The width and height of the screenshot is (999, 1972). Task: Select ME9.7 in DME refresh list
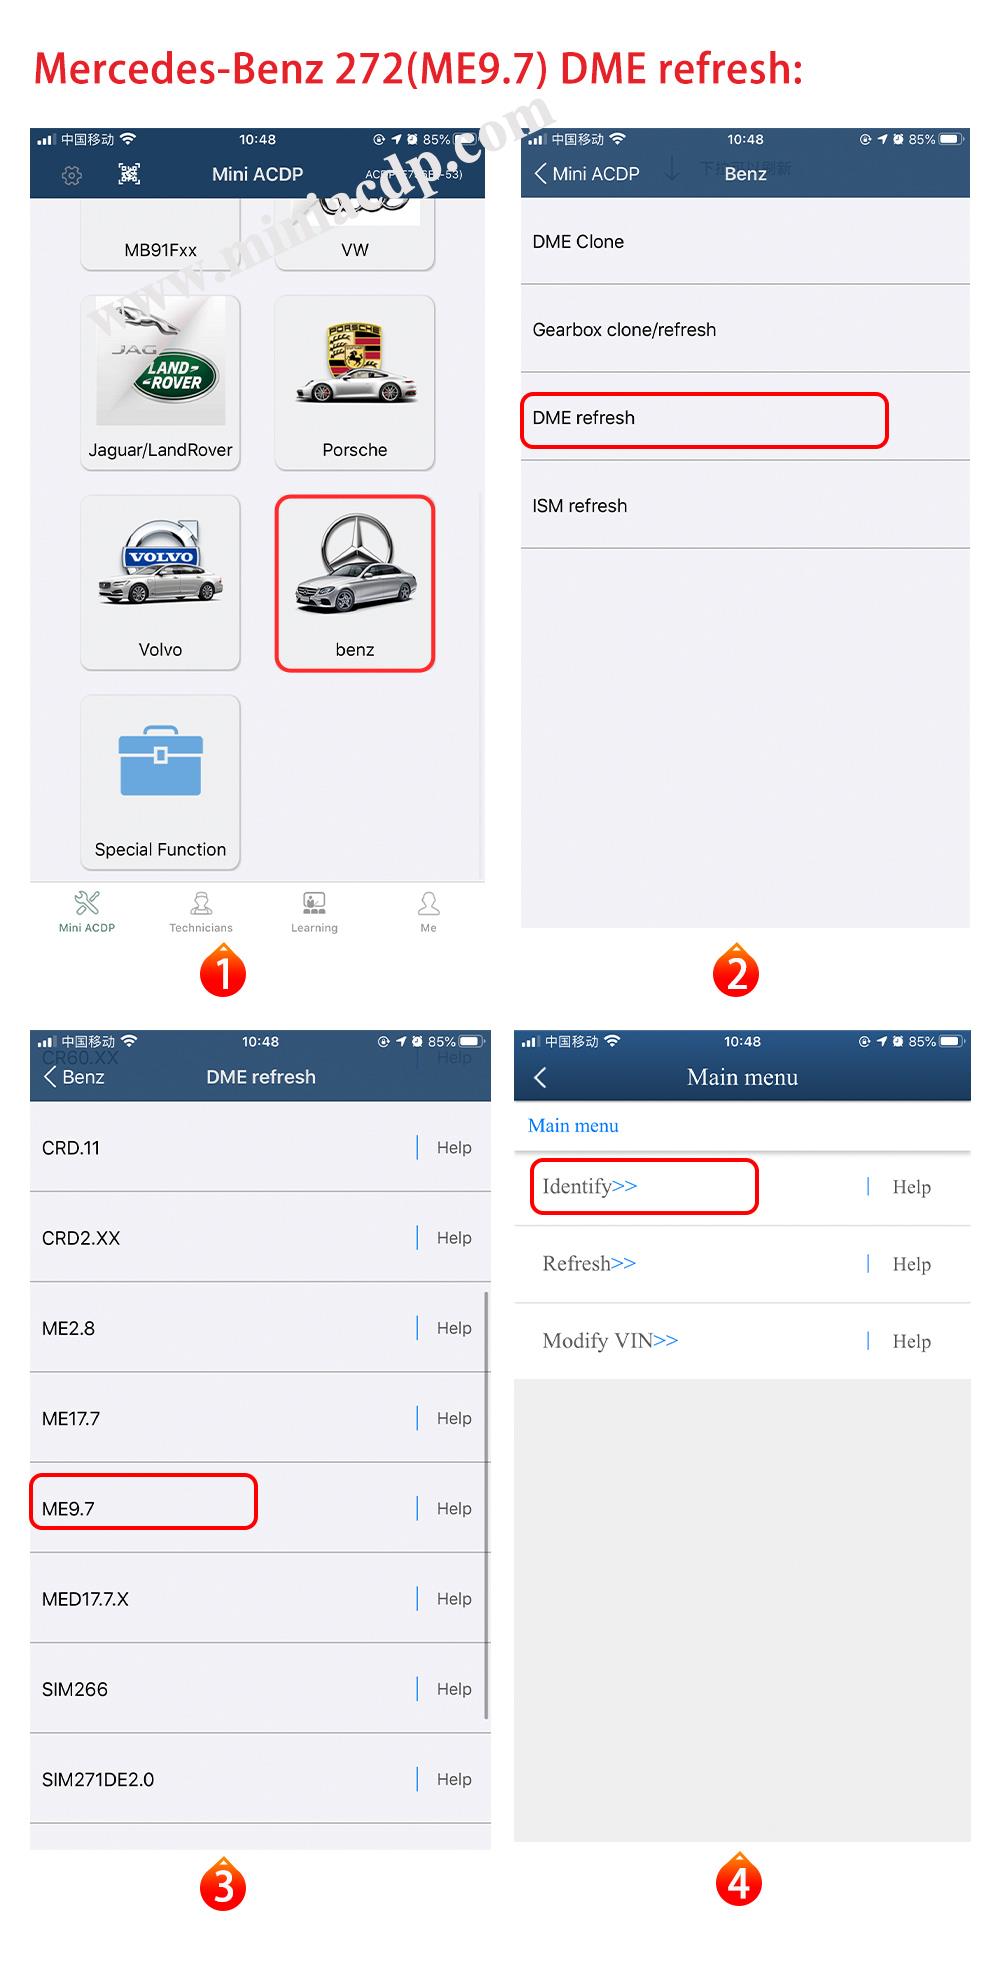tap(260, 1508)
